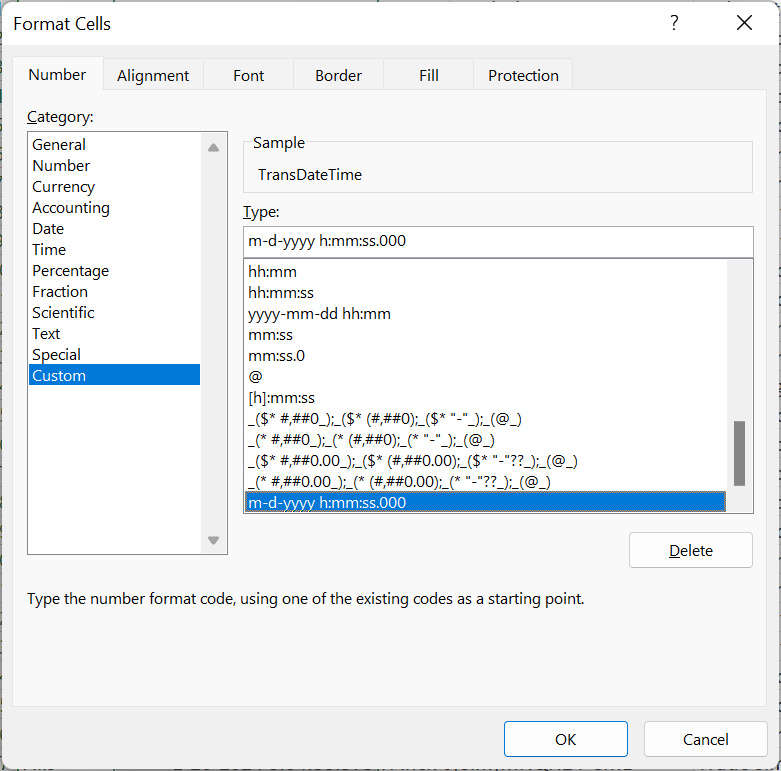Screen dimensions: 781x771
Task: Click the Help question mark icon
Action: [x=675, y=23]
